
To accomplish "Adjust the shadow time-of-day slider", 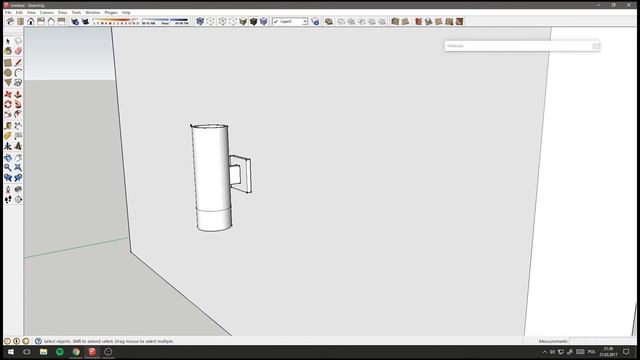I will (x=165, y=21).
